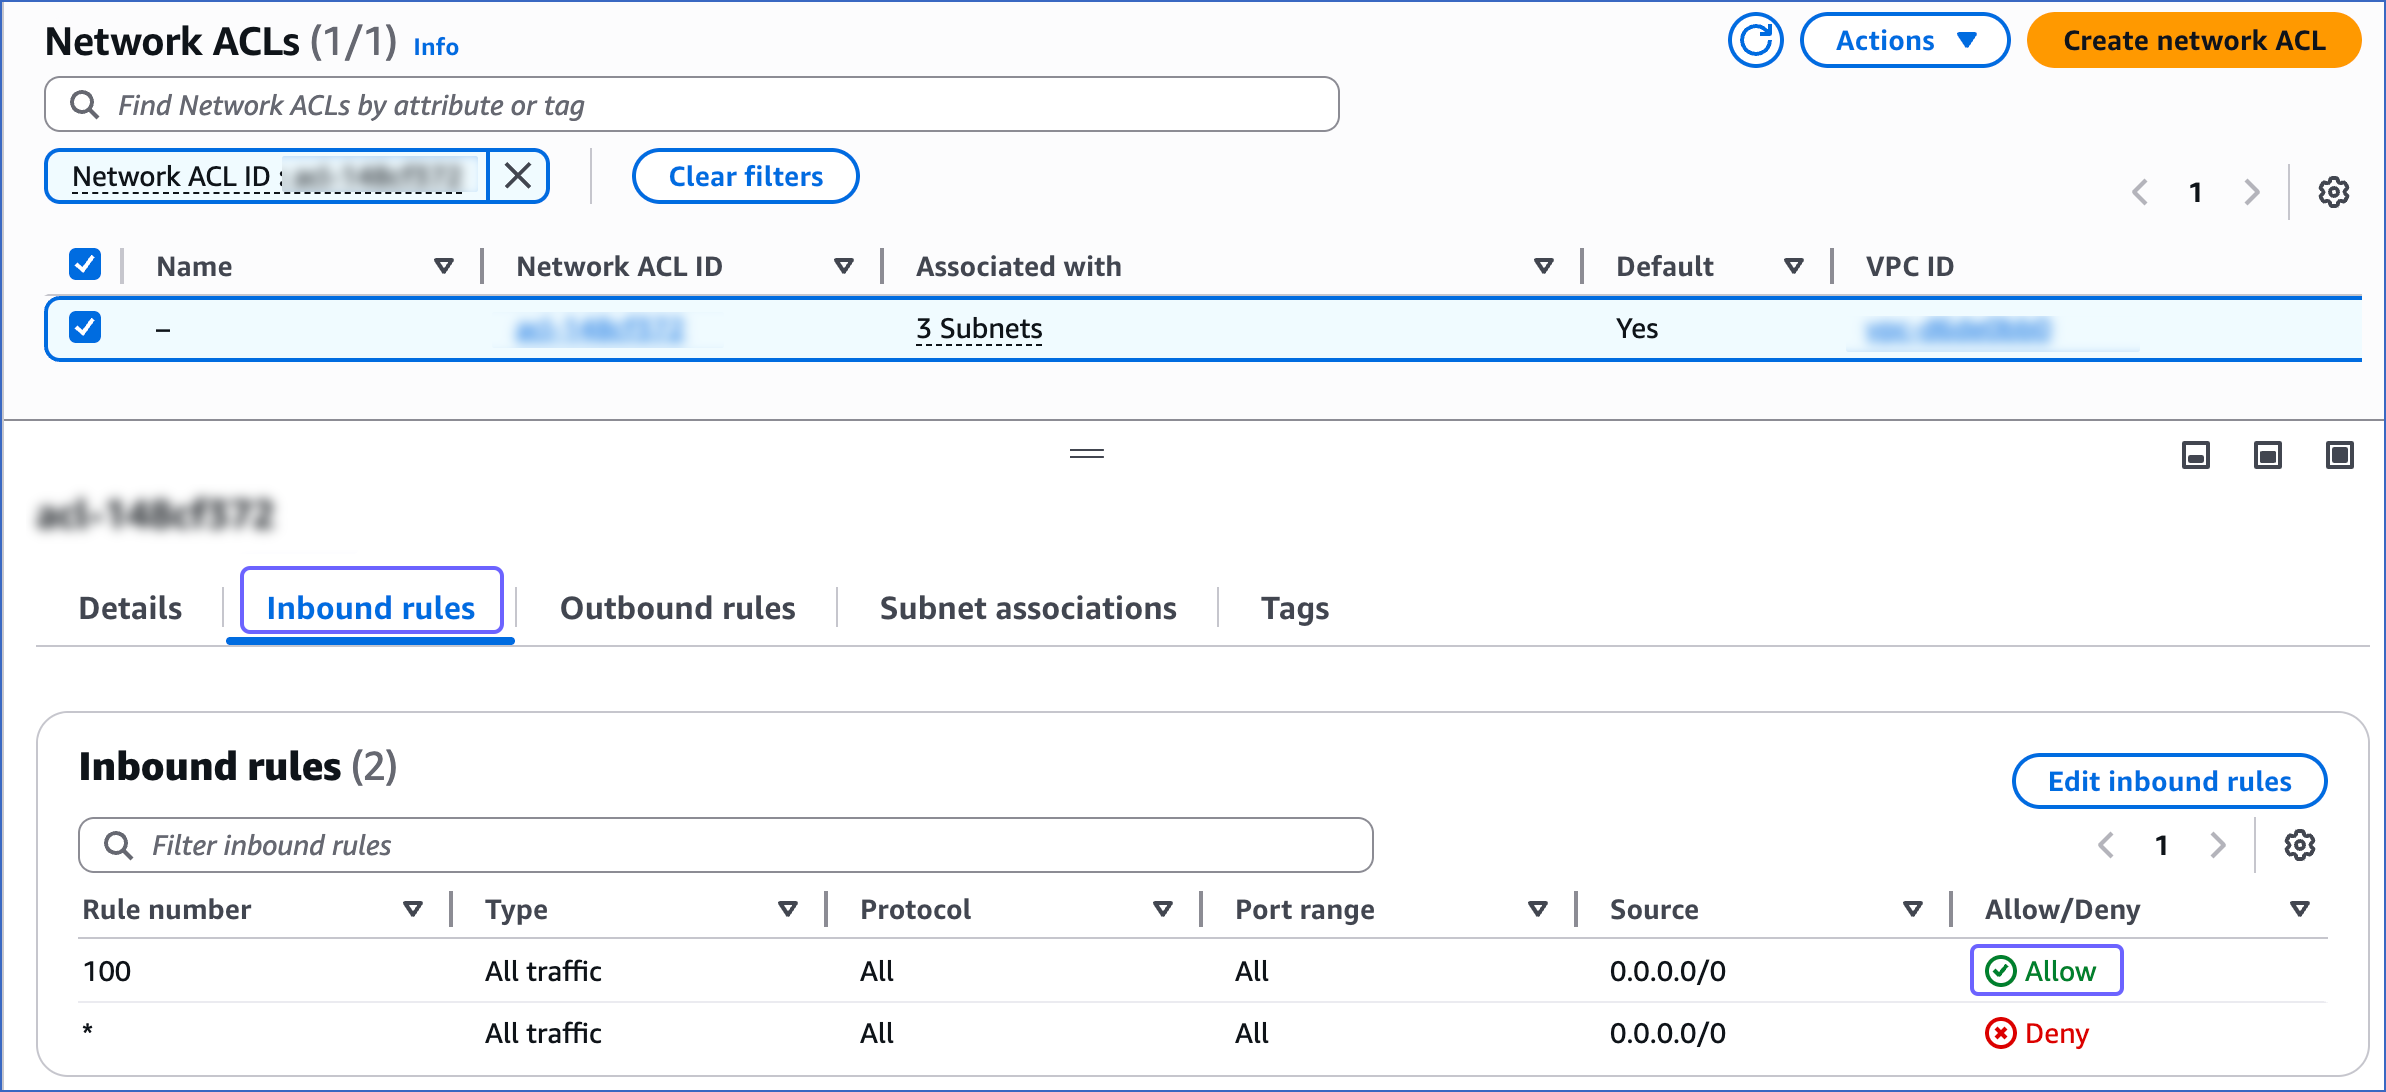The height and width of the screenshot is (1092, 2386).
Task: Go to previous page of Network ACLs
Action: 2140,192
